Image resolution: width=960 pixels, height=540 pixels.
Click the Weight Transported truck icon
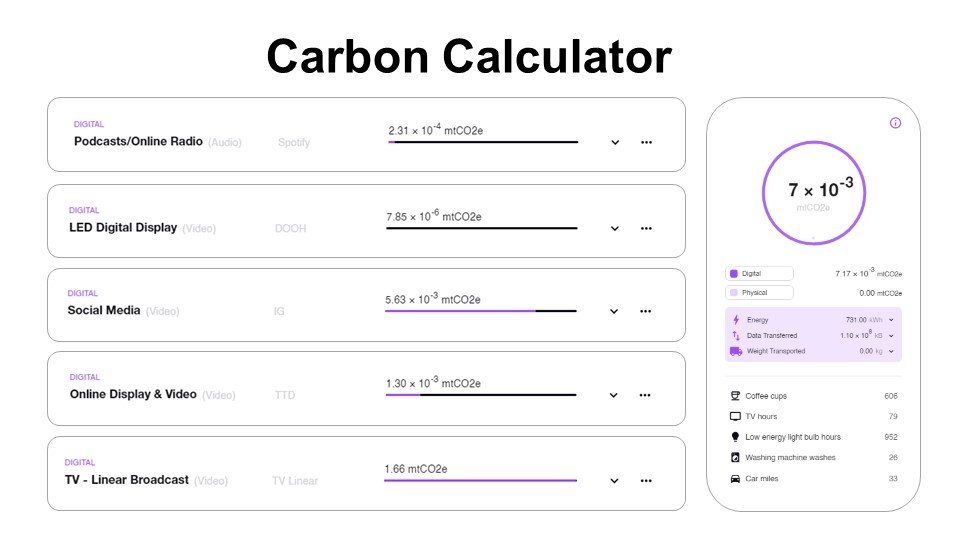point(736,351)
